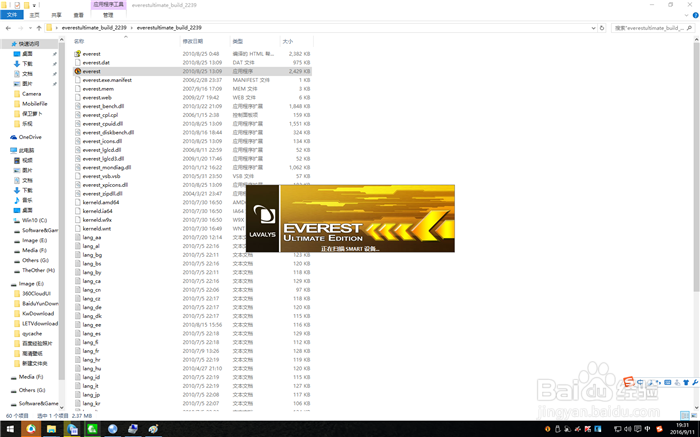Open File Explorer on the taskbar
700x437 pixels.
coord(51,429)
